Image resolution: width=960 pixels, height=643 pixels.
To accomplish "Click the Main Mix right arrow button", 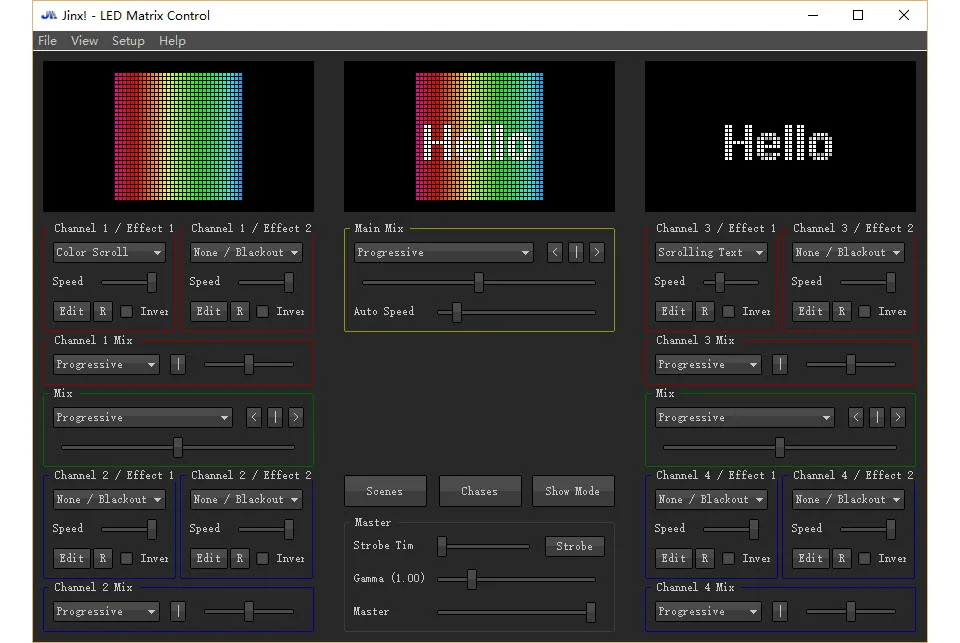I will tap(597, 252).
